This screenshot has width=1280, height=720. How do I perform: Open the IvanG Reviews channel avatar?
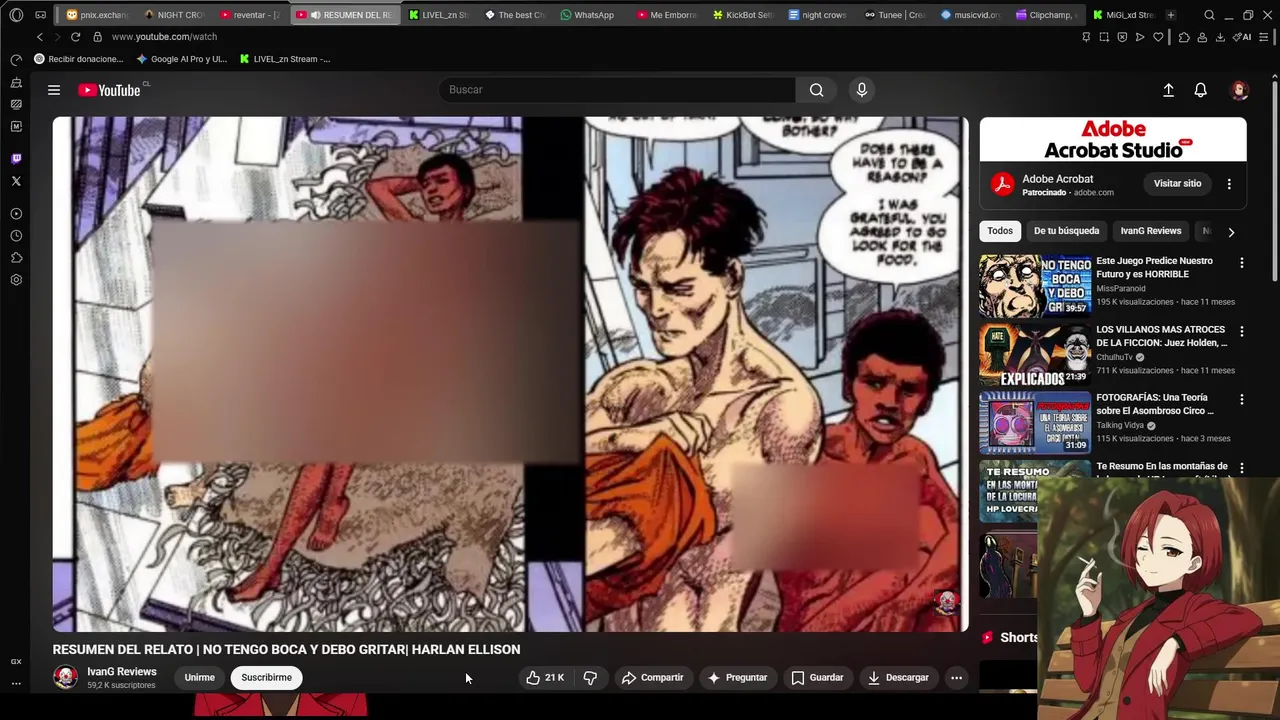[66, 678]
